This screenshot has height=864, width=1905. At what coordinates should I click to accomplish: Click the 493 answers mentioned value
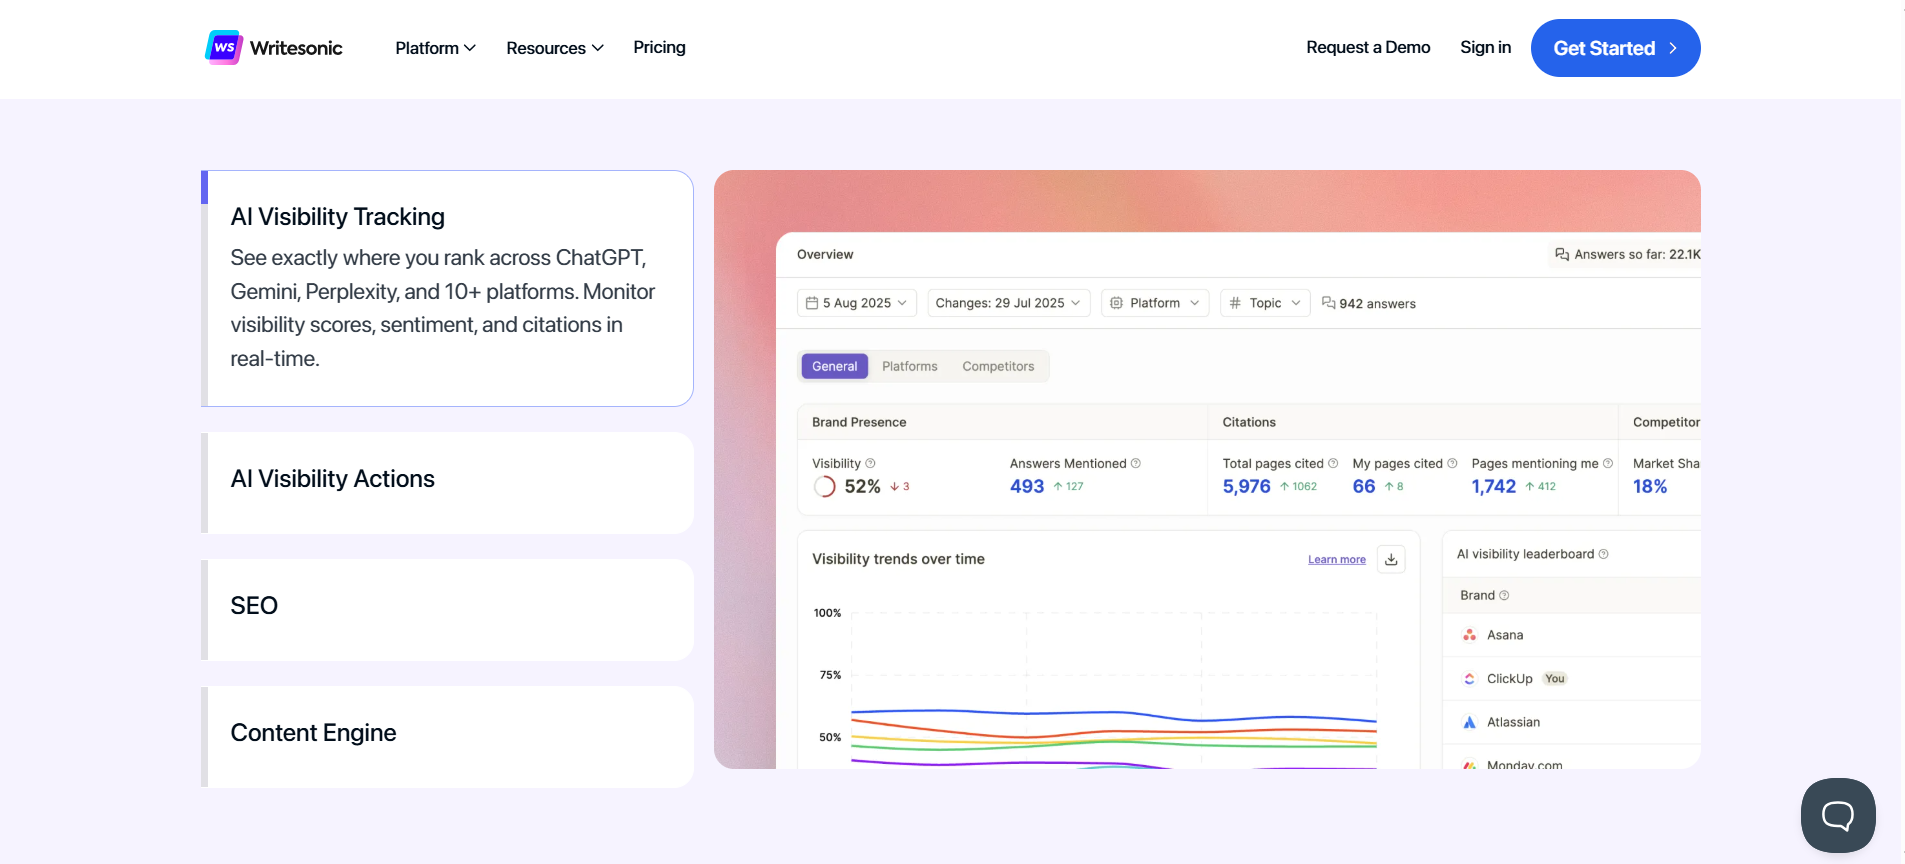pyautogui.click(x=1027, y=487)
